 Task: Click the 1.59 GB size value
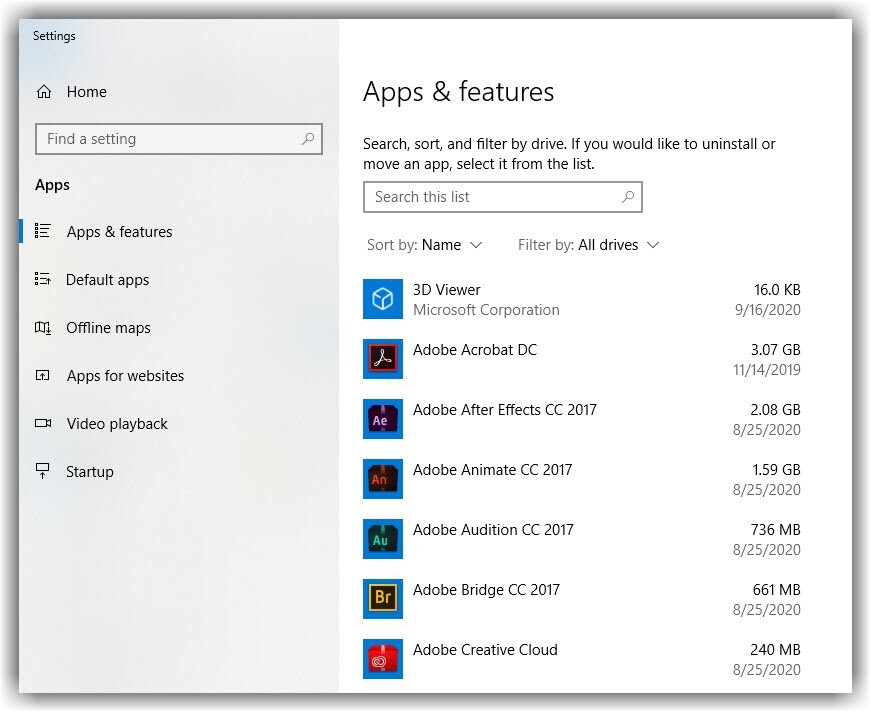click(x=777, y=469)
